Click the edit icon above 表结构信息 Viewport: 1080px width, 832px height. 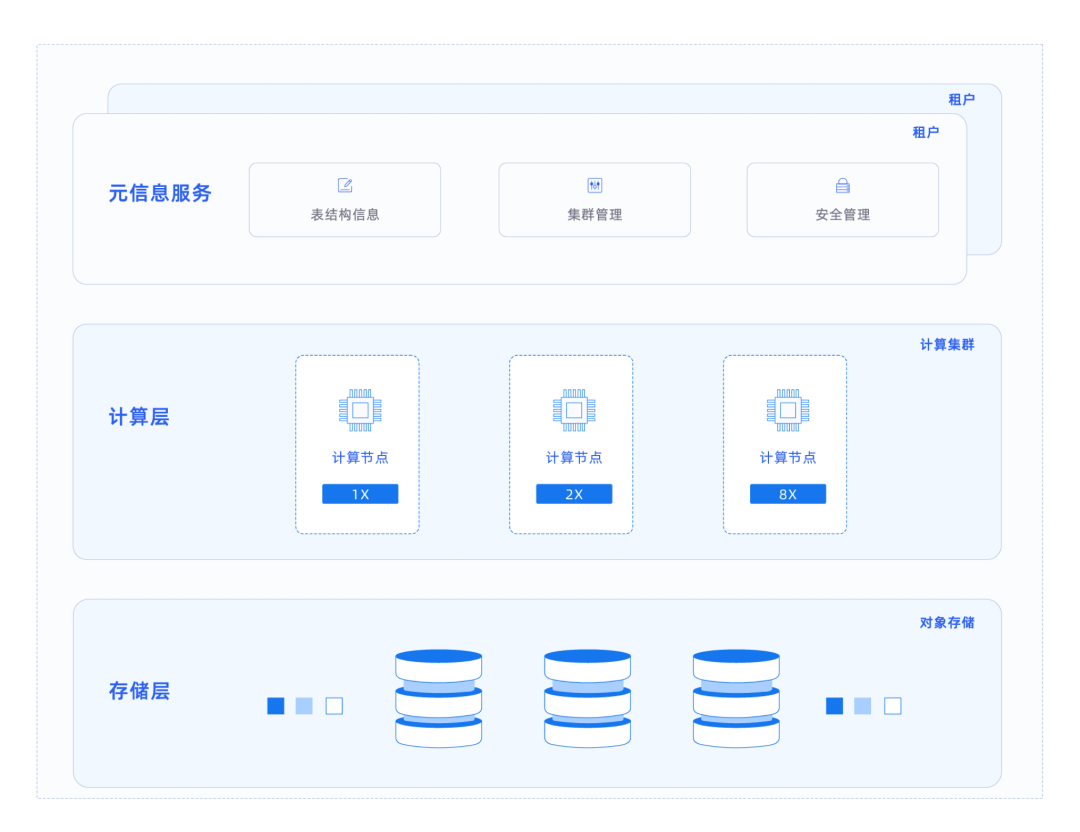[x=345, y=185]
